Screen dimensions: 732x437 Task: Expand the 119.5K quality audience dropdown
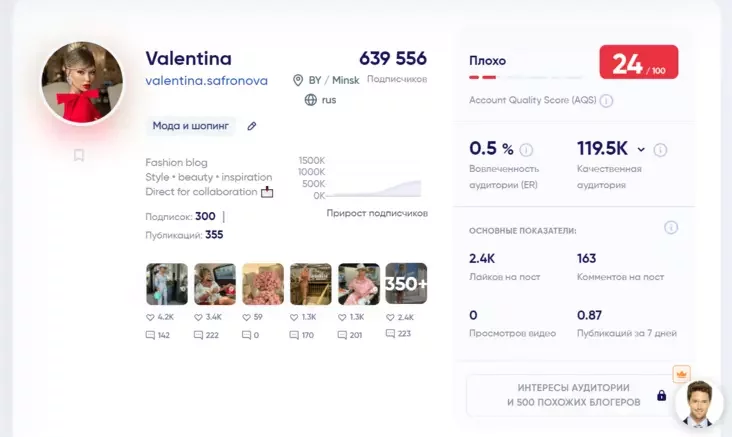point(641,150)
